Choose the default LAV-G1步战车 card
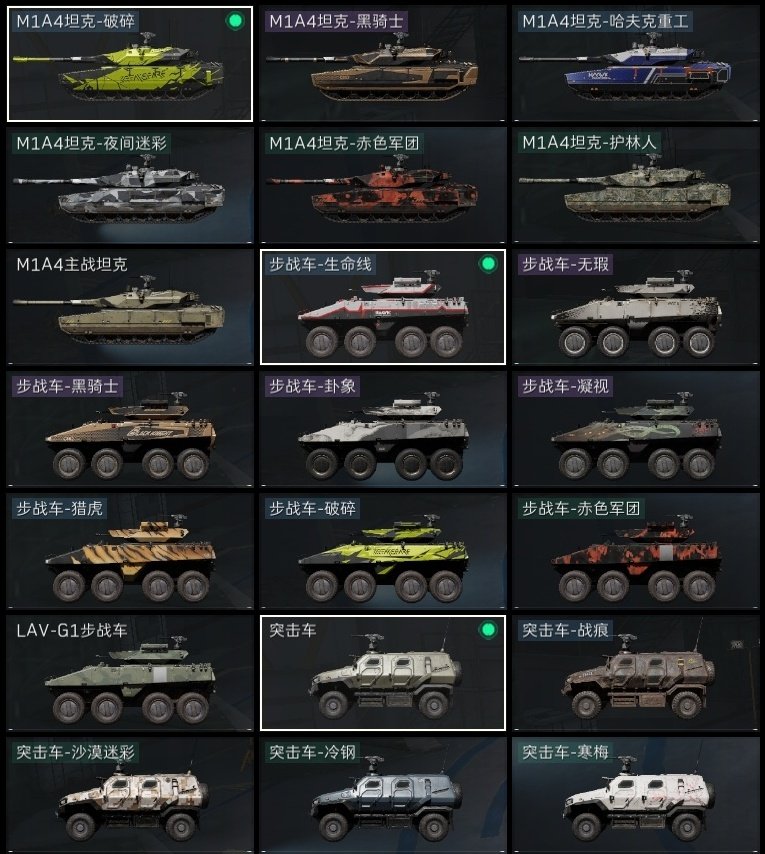This screenshot has width=765, height=854. 130,673
